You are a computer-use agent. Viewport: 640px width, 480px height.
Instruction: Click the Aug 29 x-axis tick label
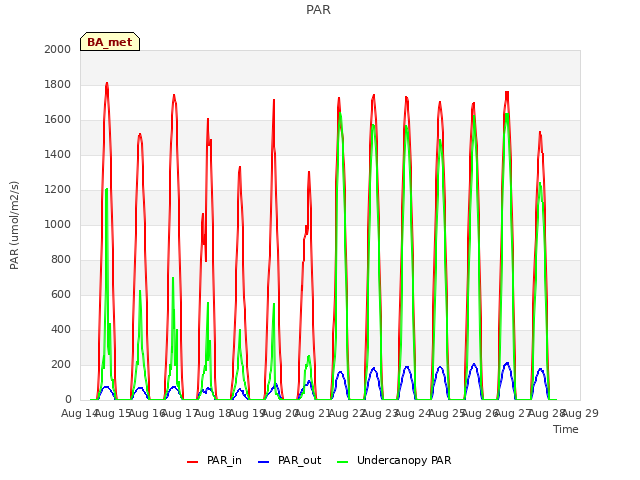(x=580, y=413)
